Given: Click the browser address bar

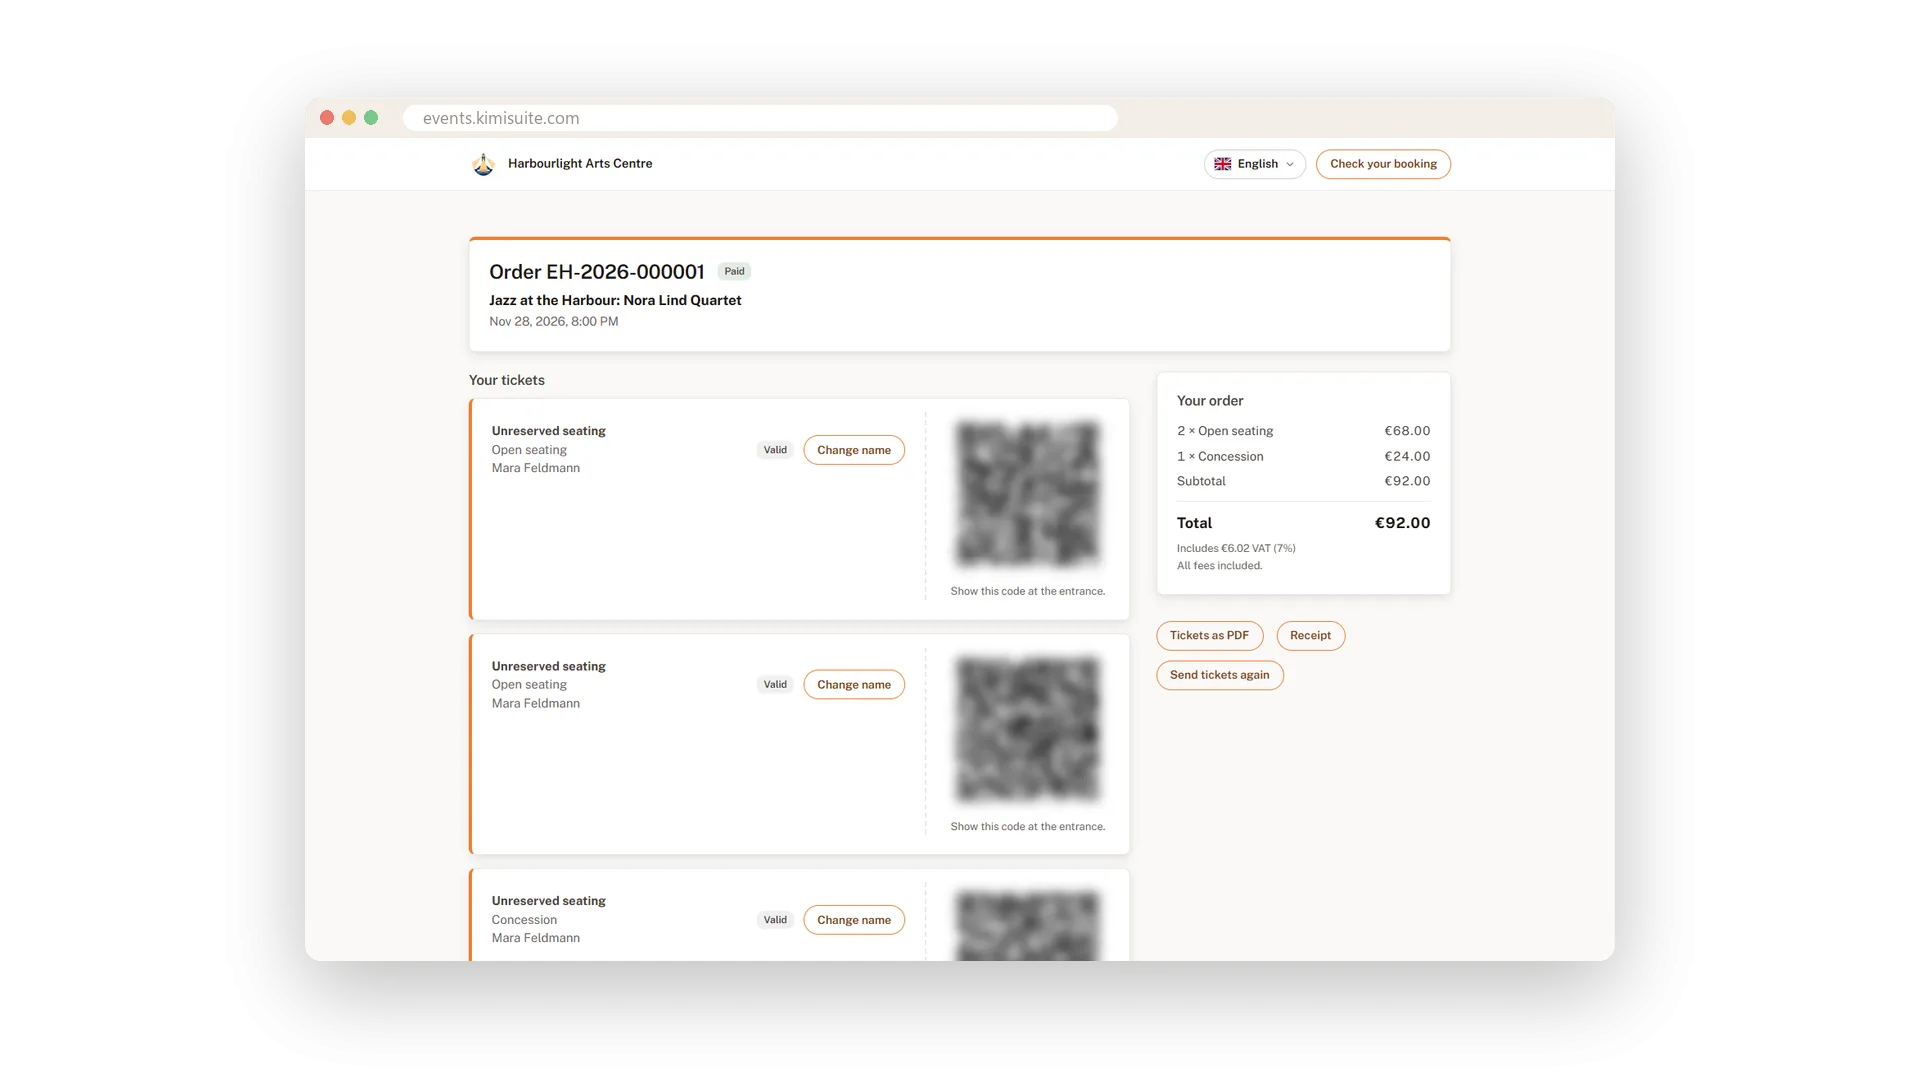Looking at the screenshot, I should [x=760, y=118].
